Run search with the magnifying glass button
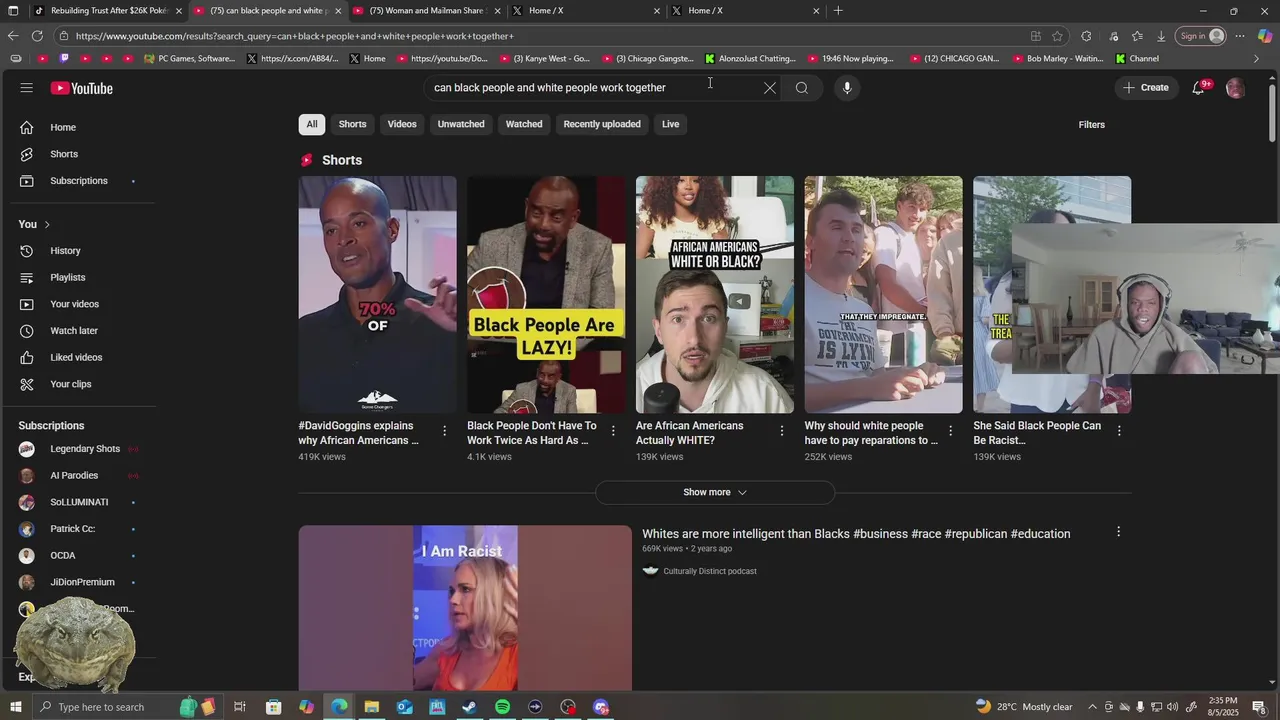Image resolution: width=1280 pixels, height=720 pixels. click(801, 88)
